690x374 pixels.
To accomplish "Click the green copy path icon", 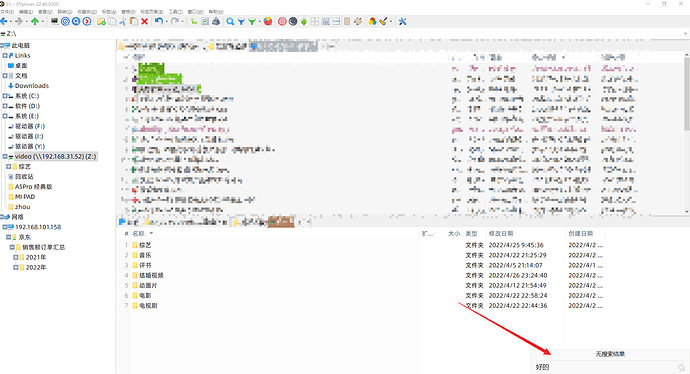I will 194,22.
